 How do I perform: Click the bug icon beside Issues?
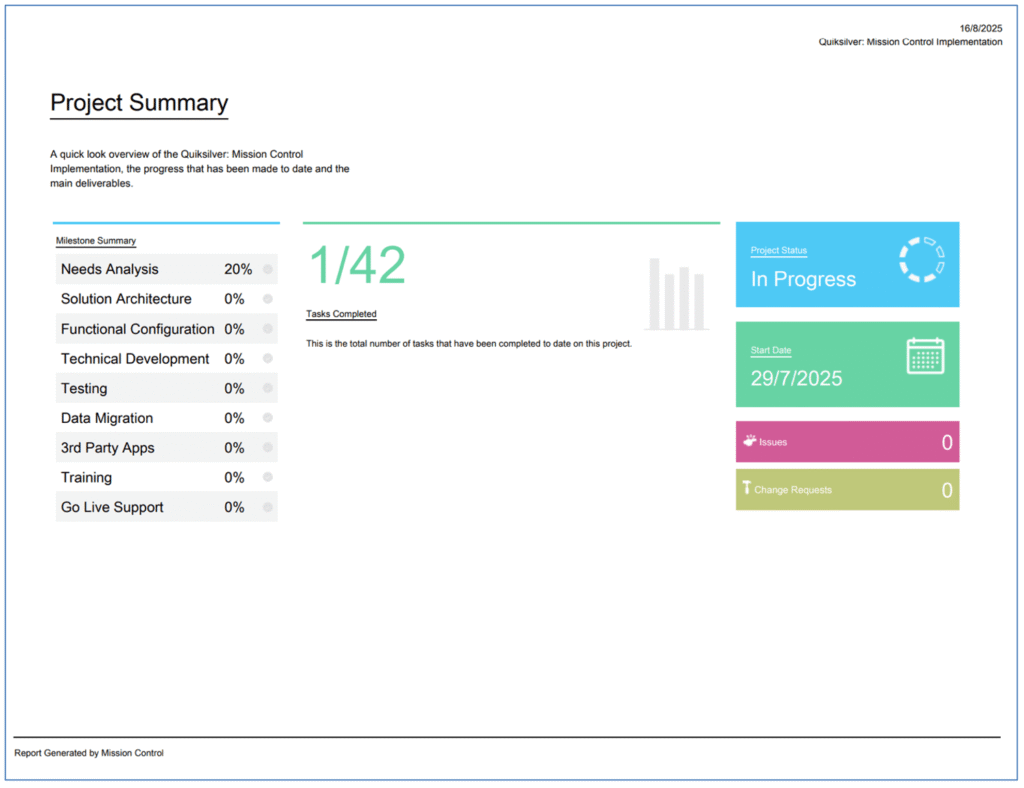(749, 441)
